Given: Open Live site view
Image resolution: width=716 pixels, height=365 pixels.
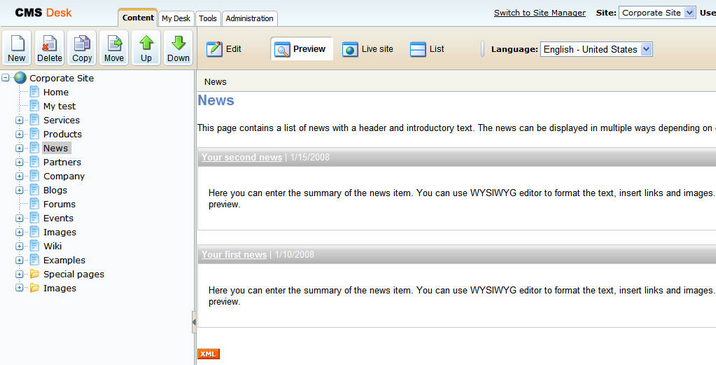Looking at the screenshot, I should tap(368, 49).
